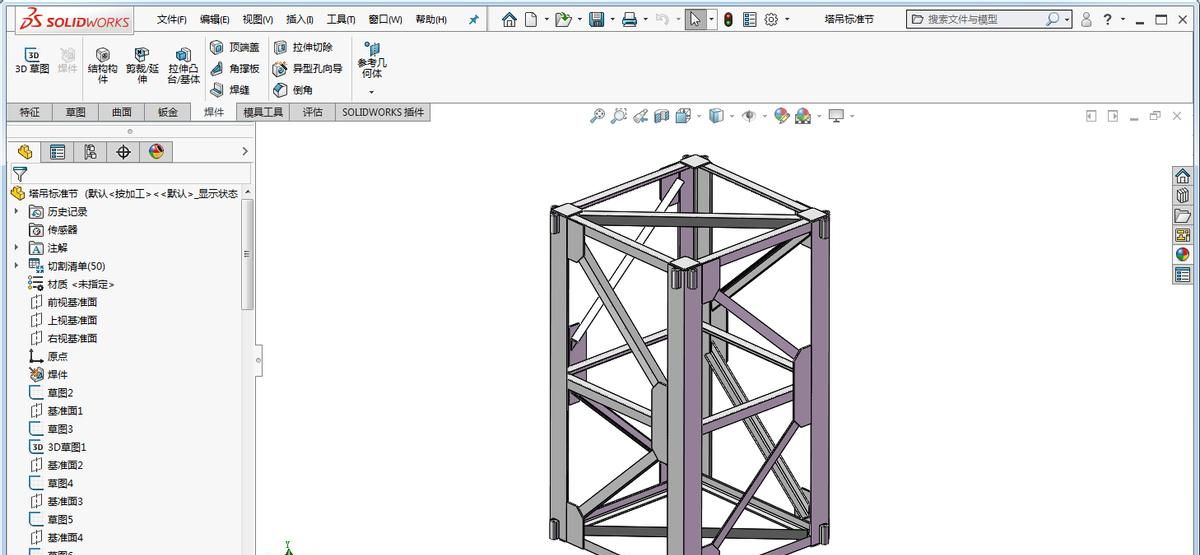The width and height of the screenshot is (1200, 555).
Task: Switch to DimXpertManager crosshair tab
Action: (x=123, y=152)
